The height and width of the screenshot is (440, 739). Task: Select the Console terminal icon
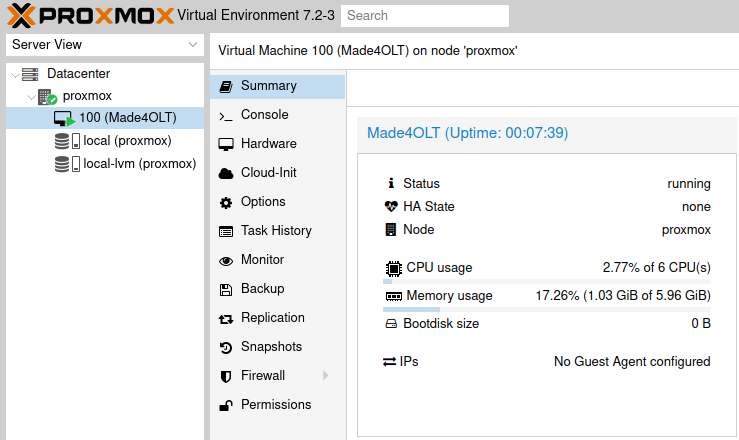click(x=225, y=115)
